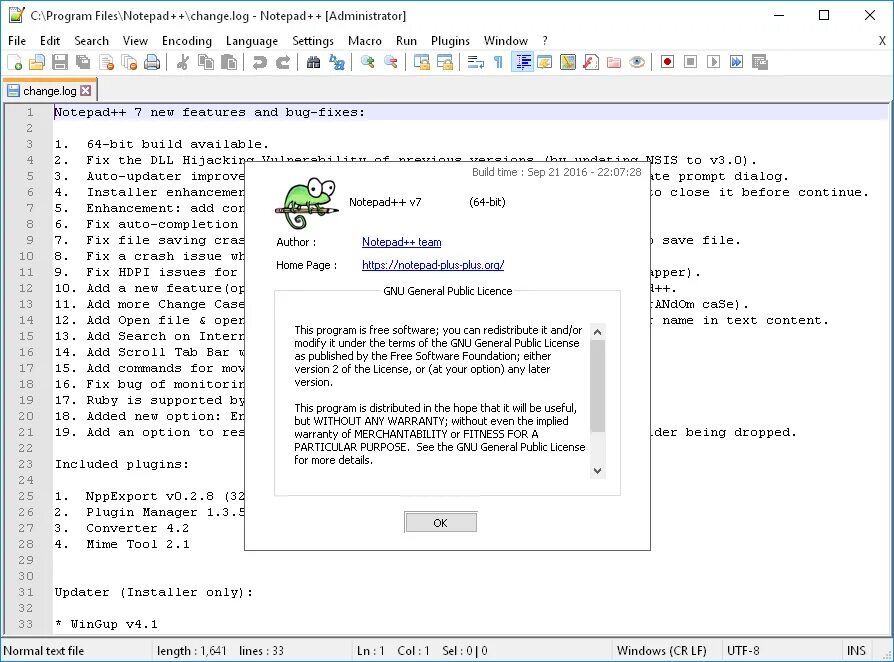Open the Settings menu

[x=312, y=40]
